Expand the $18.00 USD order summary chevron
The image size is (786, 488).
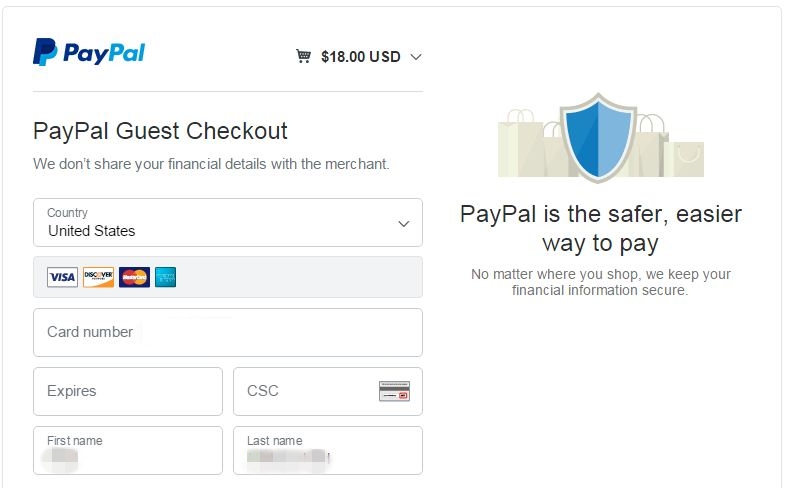[416, 57]
